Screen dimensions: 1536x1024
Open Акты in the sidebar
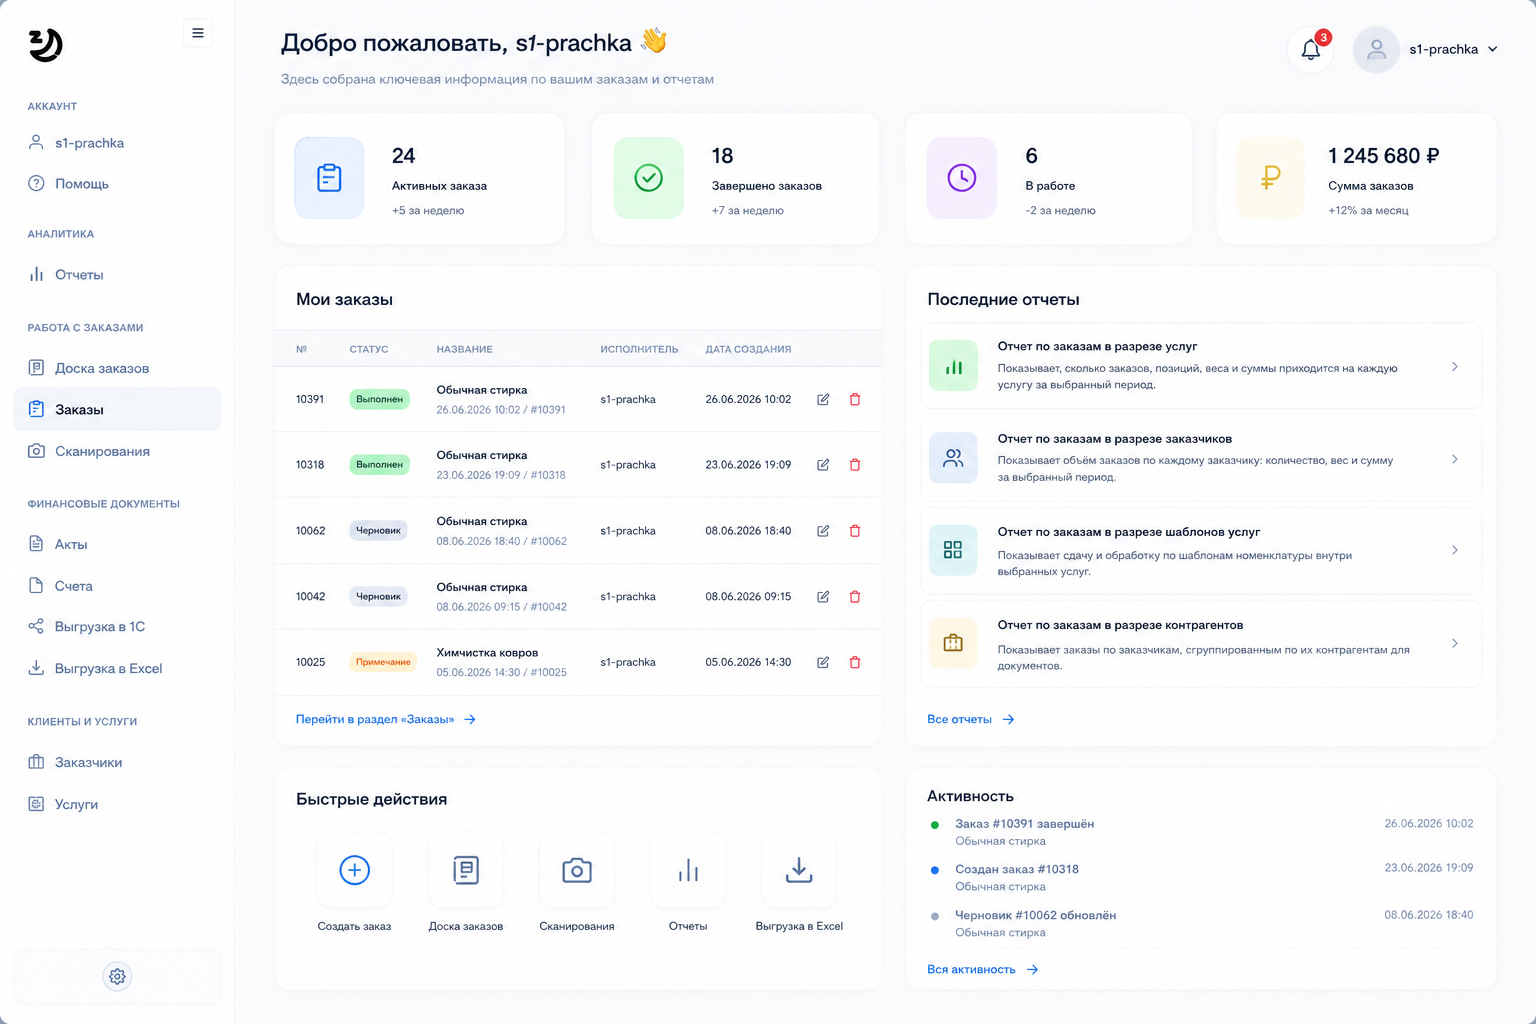click(117, 544)
